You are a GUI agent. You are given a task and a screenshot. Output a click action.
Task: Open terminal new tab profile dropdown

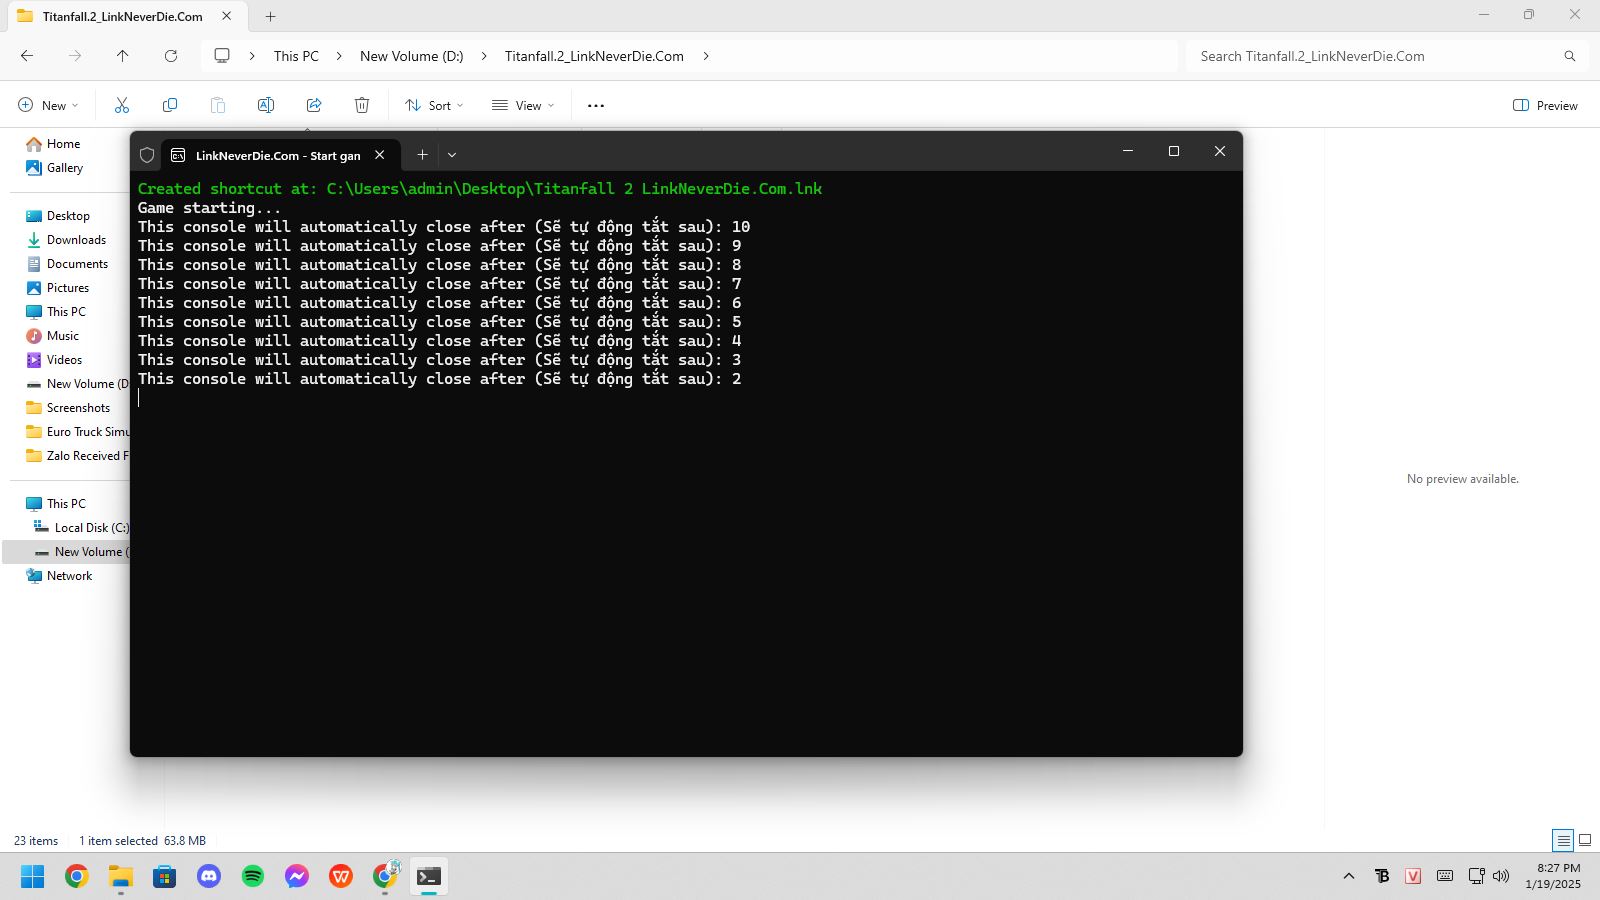[x=452, y=155]
